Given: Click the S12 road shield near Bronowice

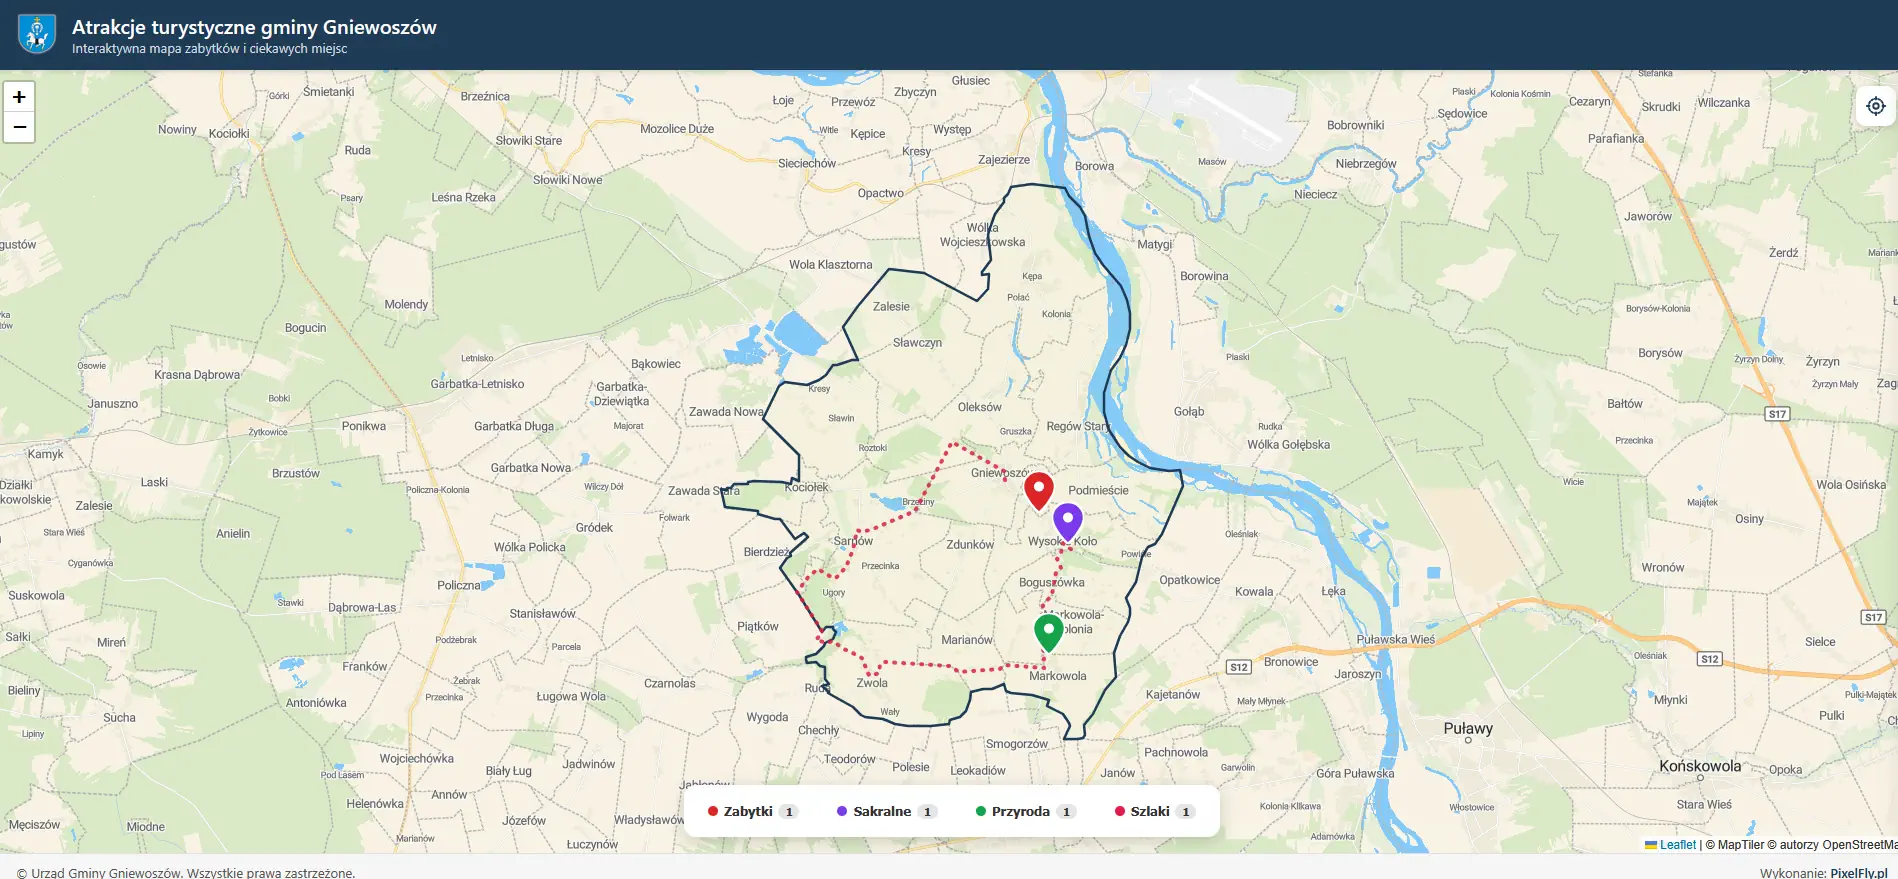Looking at the screenshot, I should tap(1239, 667).
